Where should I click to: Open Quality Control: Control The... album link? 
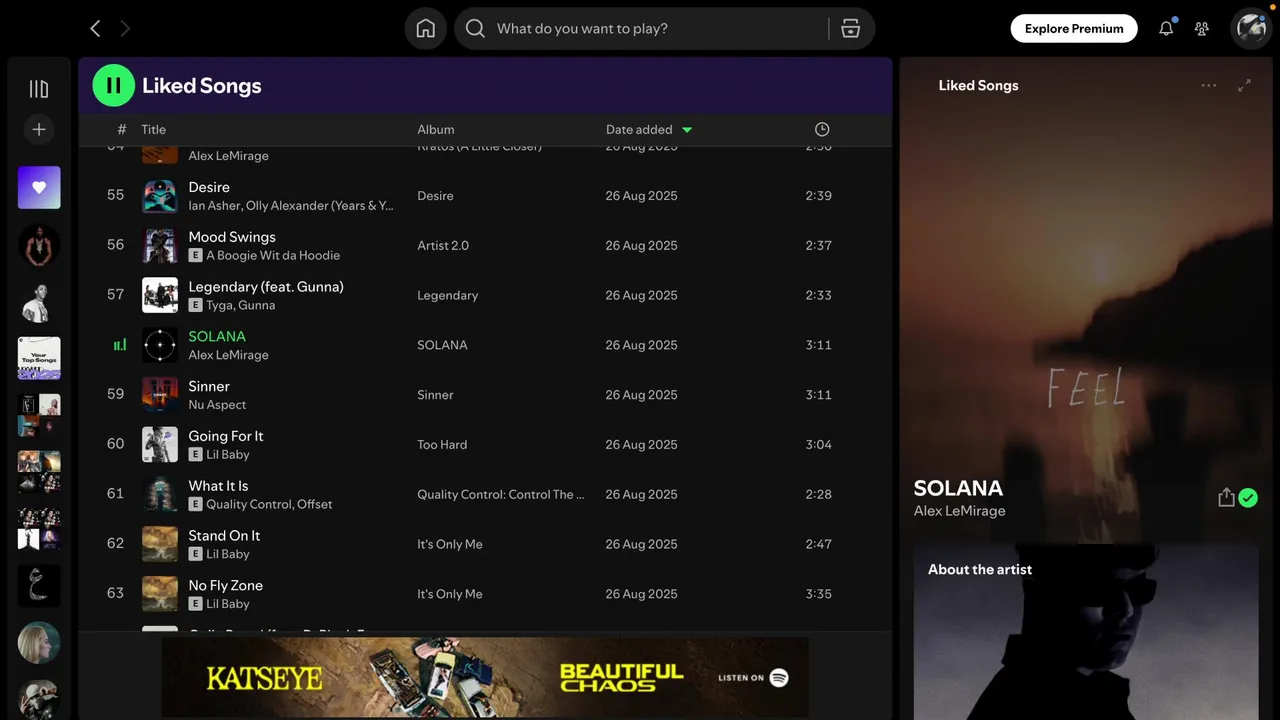[x=501, y=495]
